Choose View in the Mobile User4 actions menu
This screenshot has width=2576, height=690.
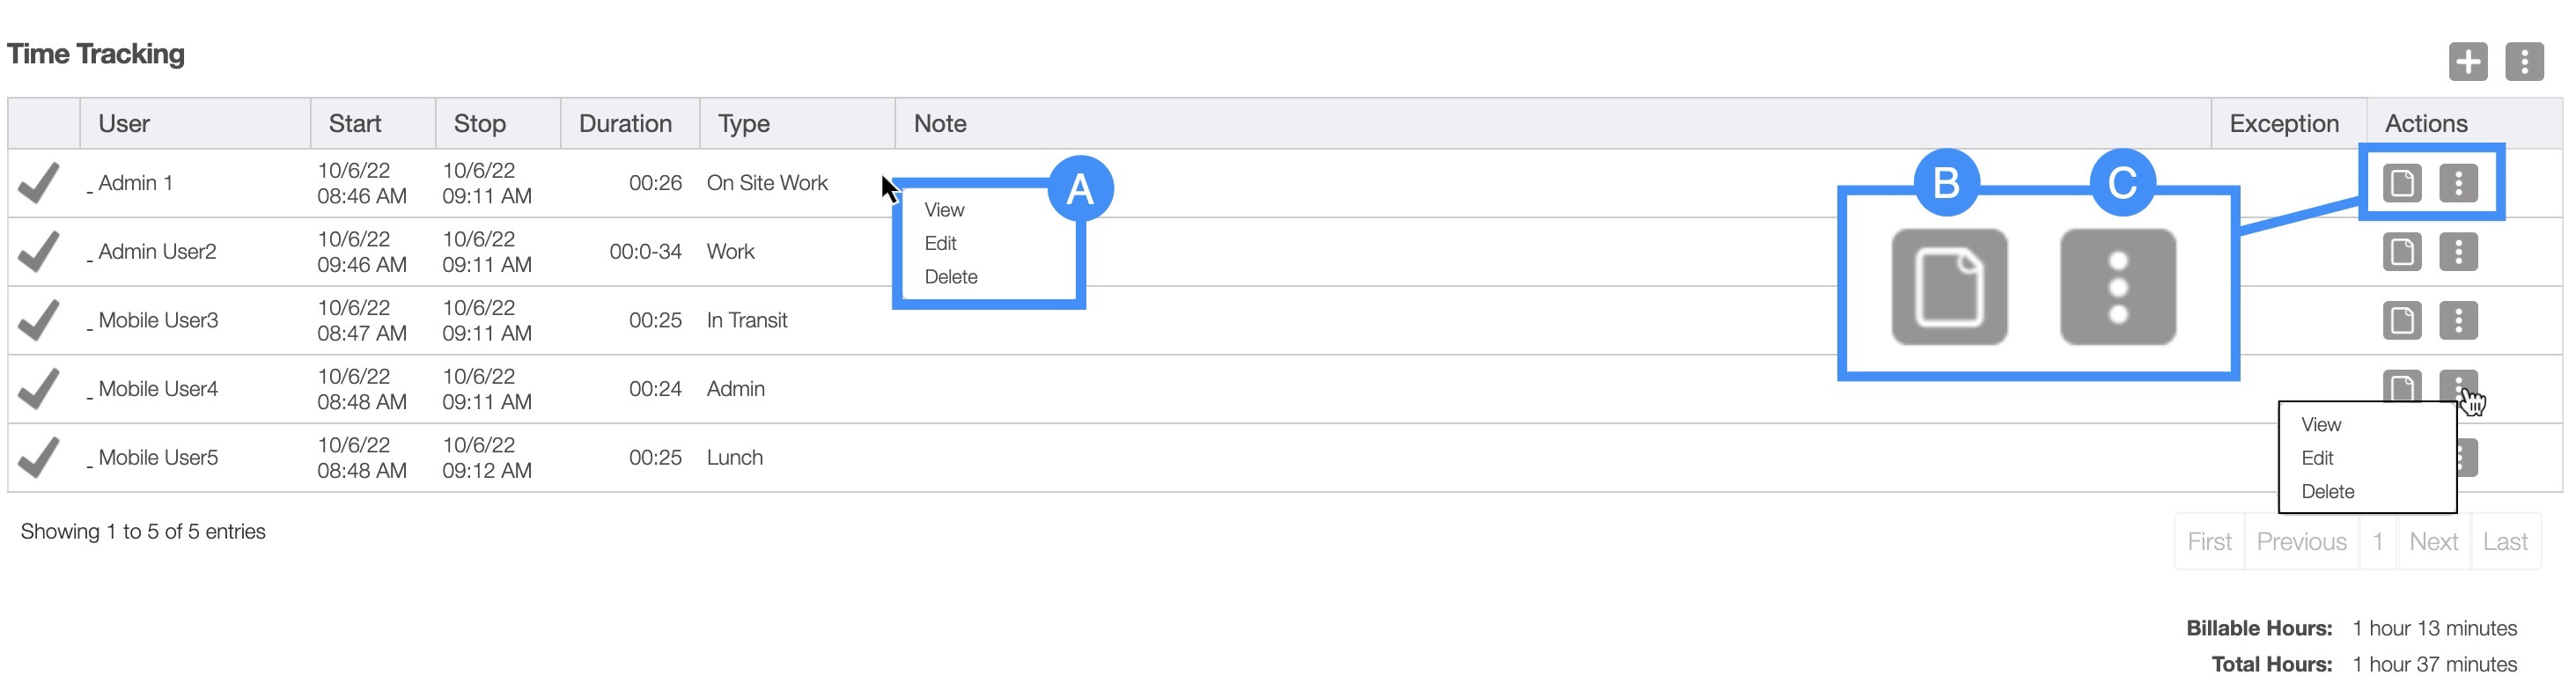coord(2320,425)
